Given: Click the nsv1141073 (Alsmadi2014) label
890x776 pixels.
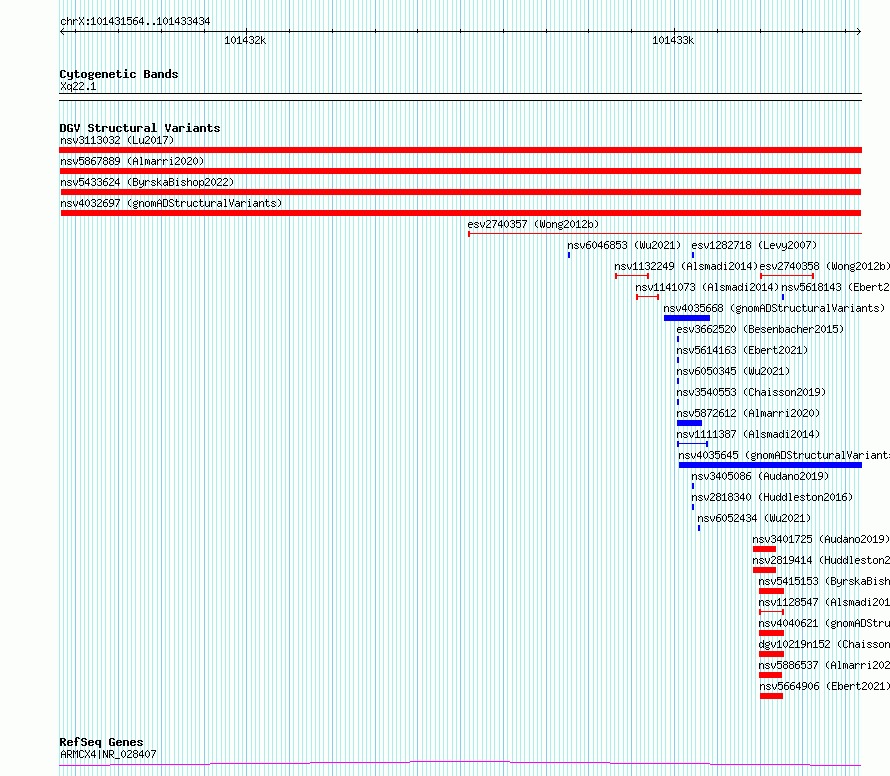Looking at the screenshot, I should pyautogui.click(x=707, y=287).
